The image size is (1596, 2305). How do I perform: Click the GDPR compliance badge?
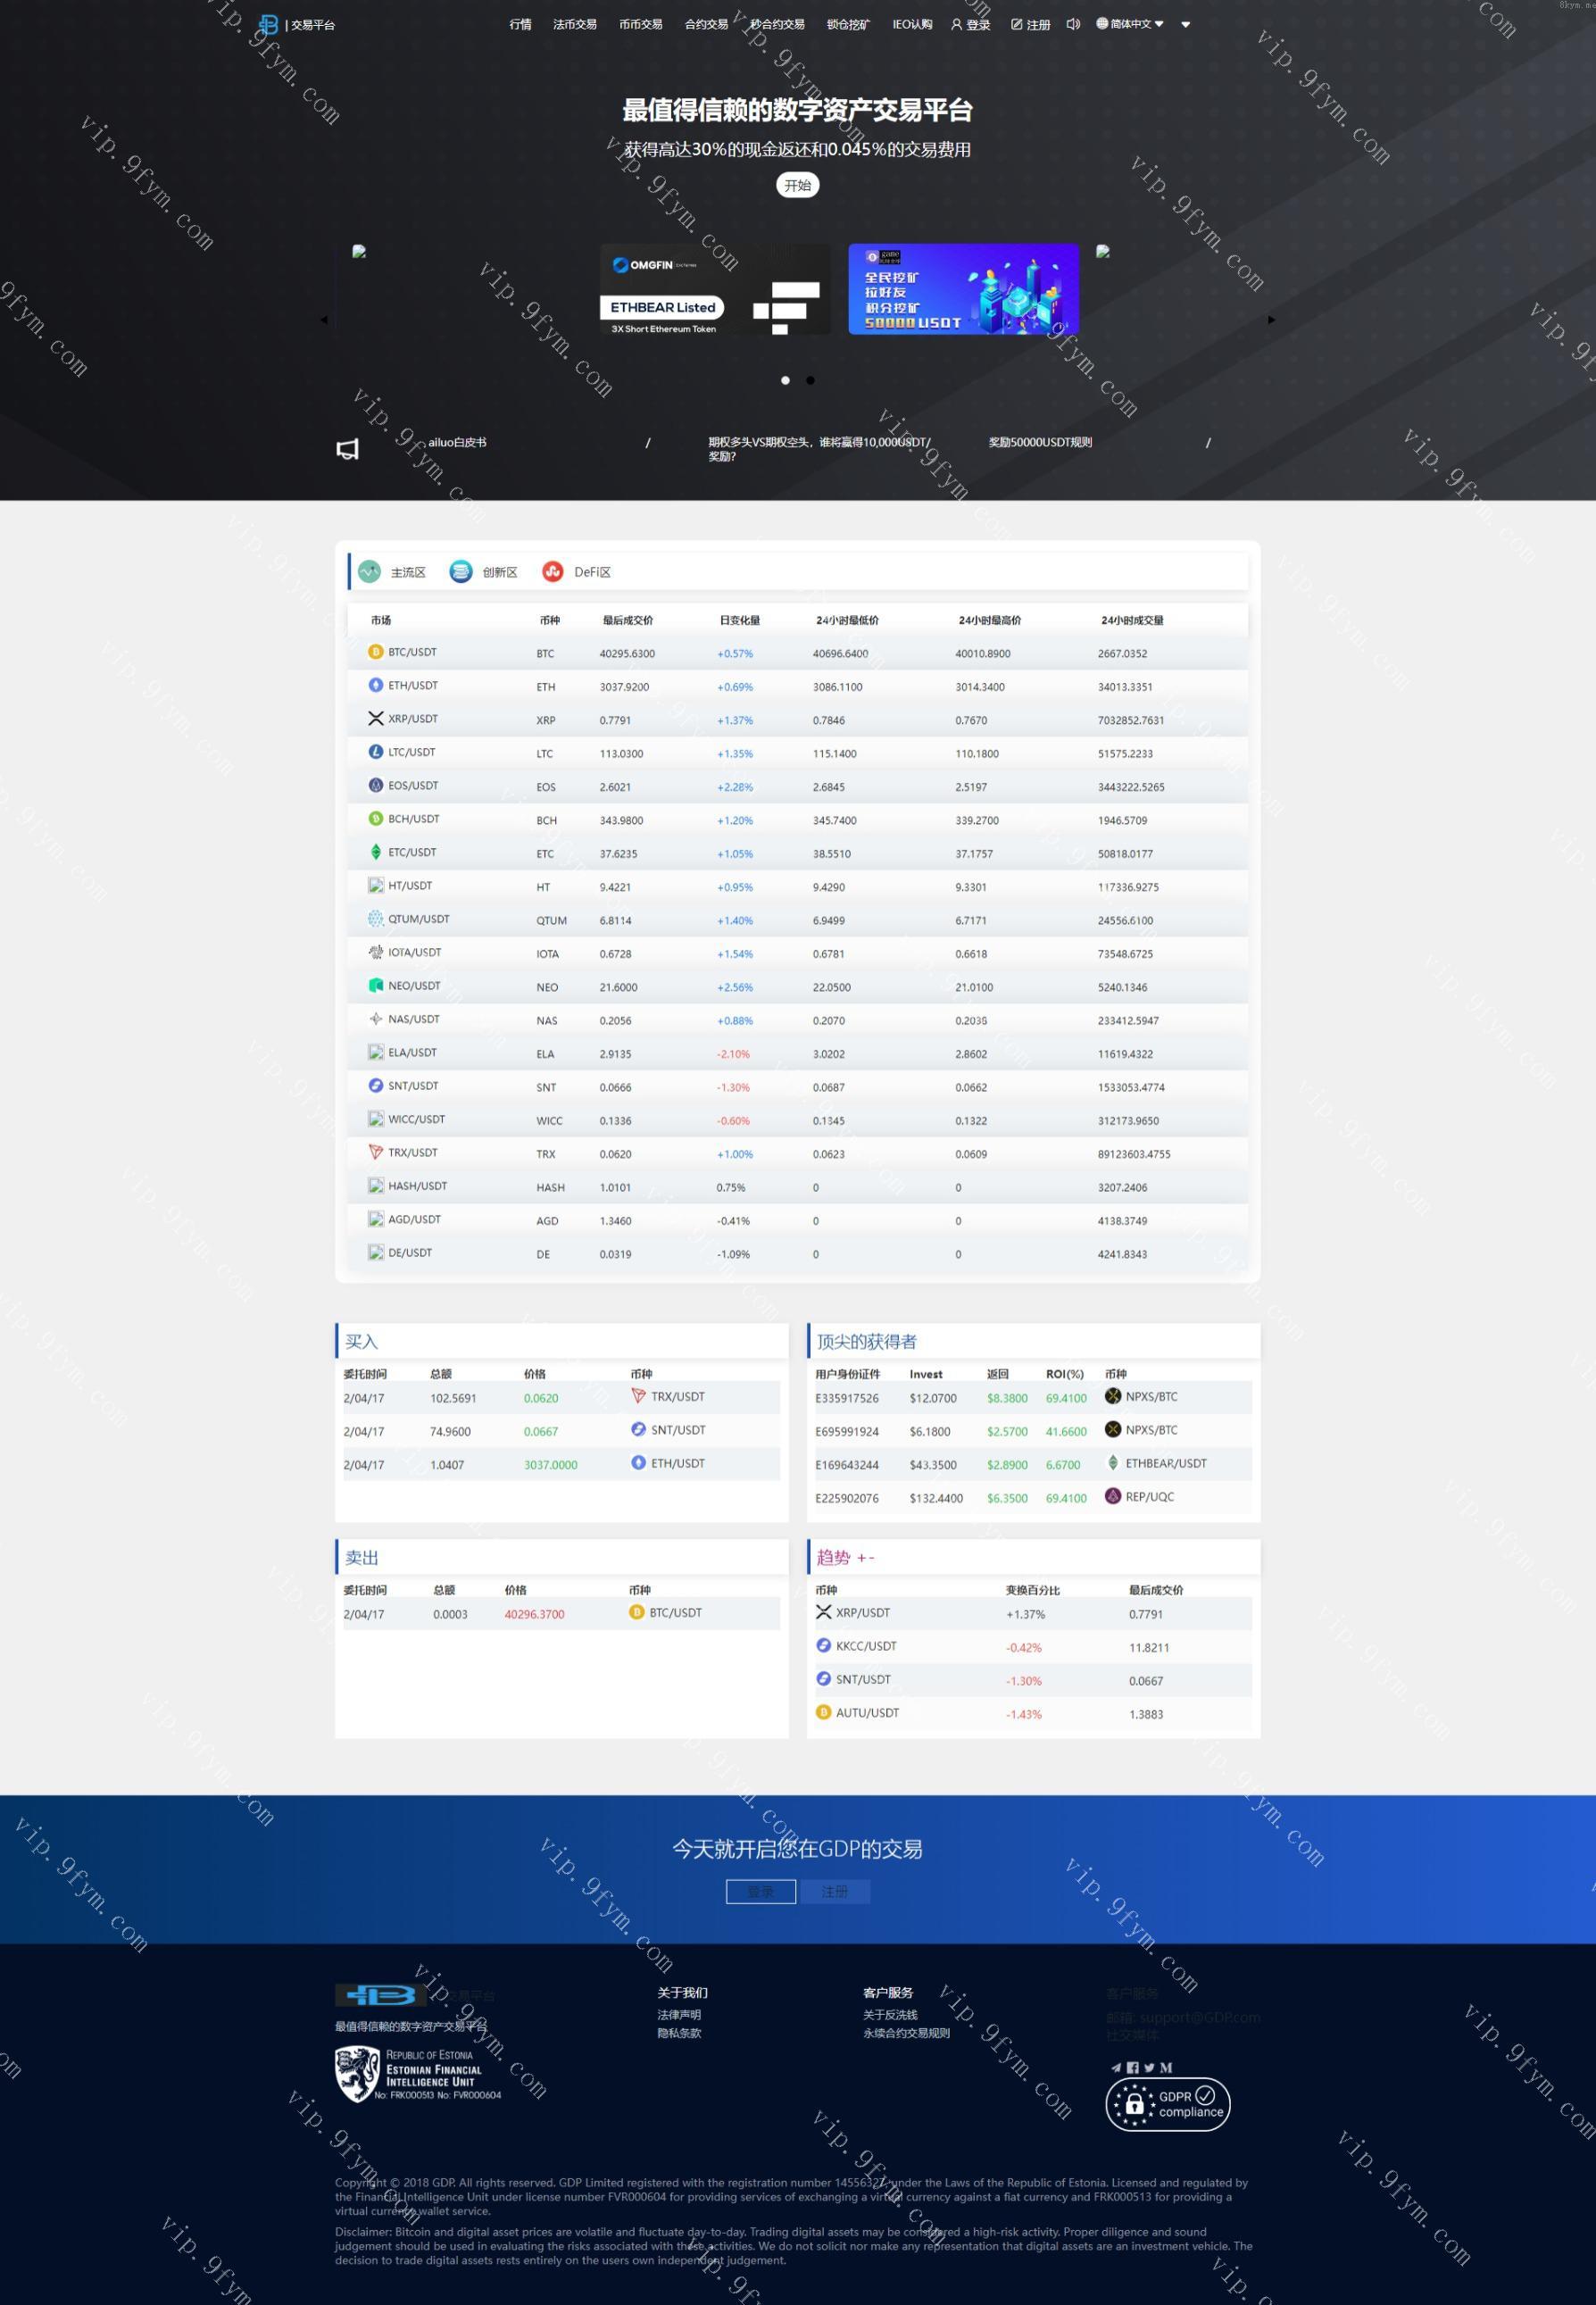click(x=1167, y=2104)
